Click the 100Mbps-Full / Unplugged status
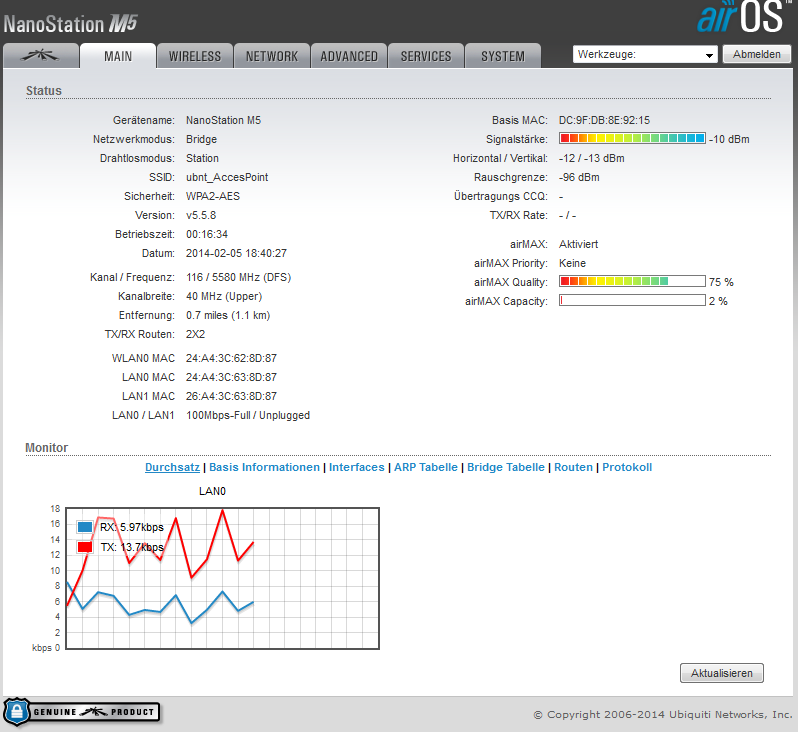This screenshot has width=798, height=732. click(248, 415)
